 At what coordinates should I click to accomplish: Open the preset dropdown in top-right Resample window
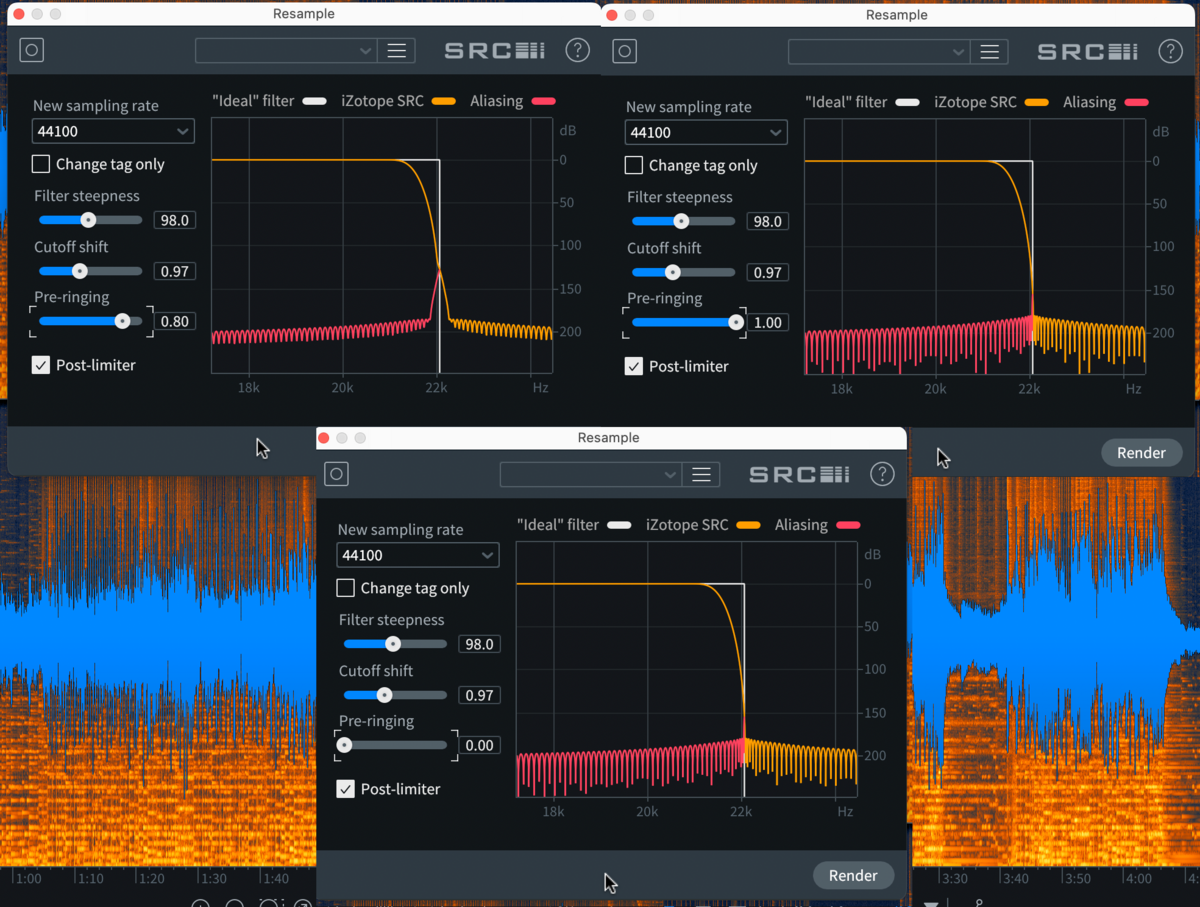pos(878,52)
